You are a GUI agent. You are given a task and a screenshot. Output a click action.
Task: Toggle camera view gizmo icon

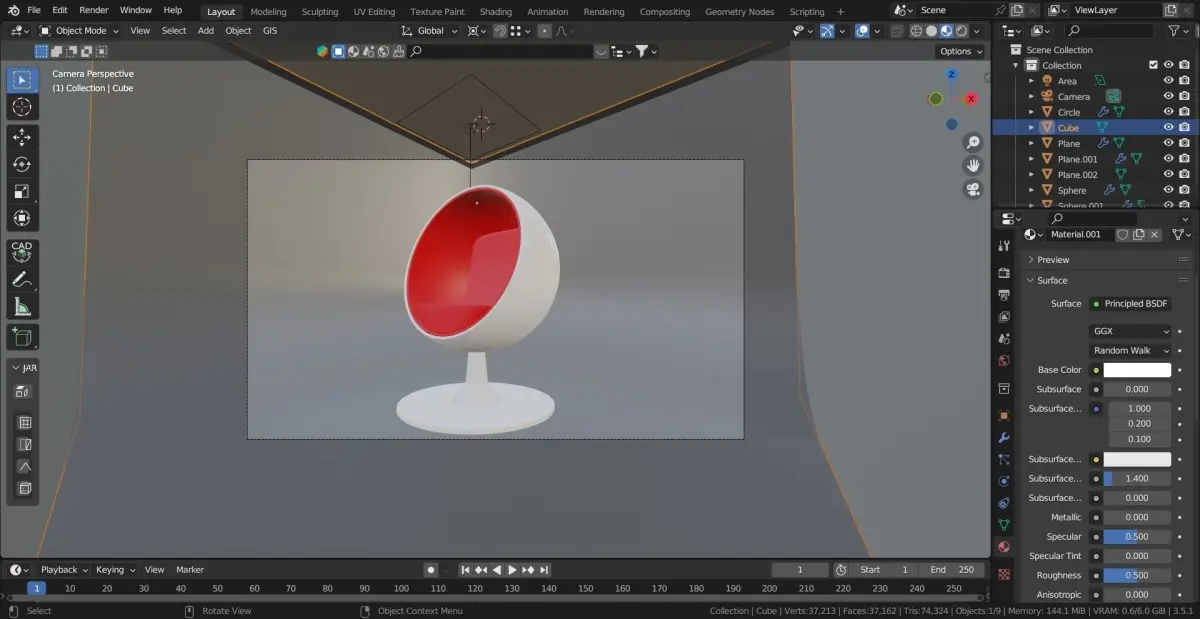click(x=972, y=189)
